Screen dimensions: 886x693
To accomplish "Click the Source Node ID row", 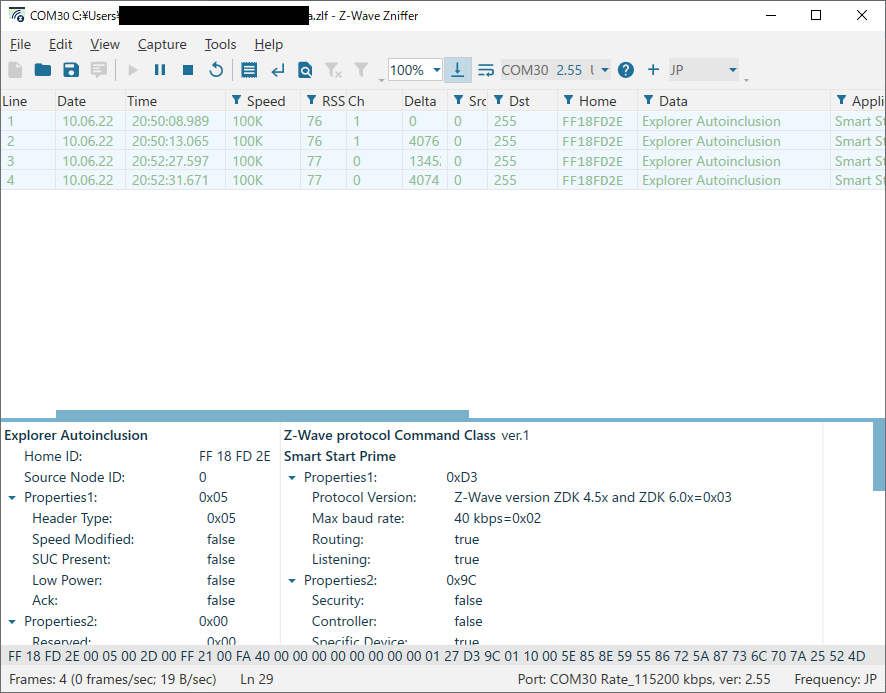I will tap(140, 477).
